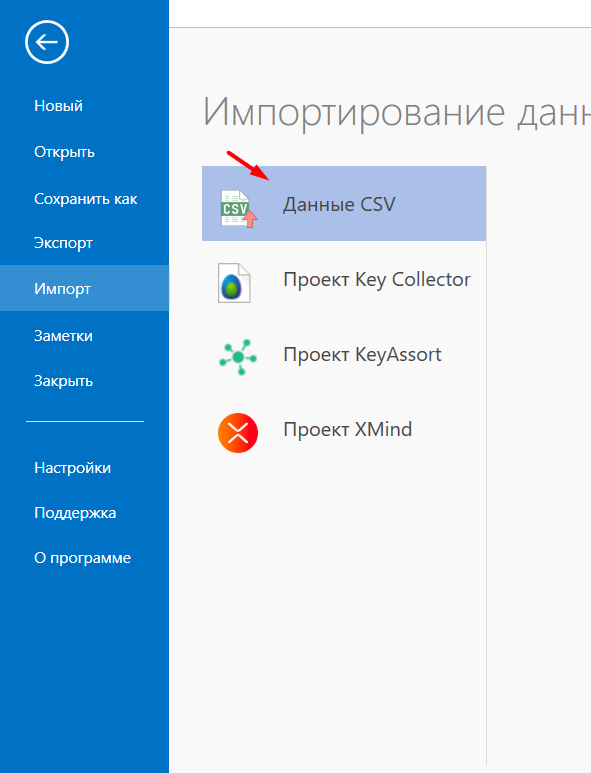591x773 pixels.
Task: Open the О программе page
Action: tap(84, 558)
